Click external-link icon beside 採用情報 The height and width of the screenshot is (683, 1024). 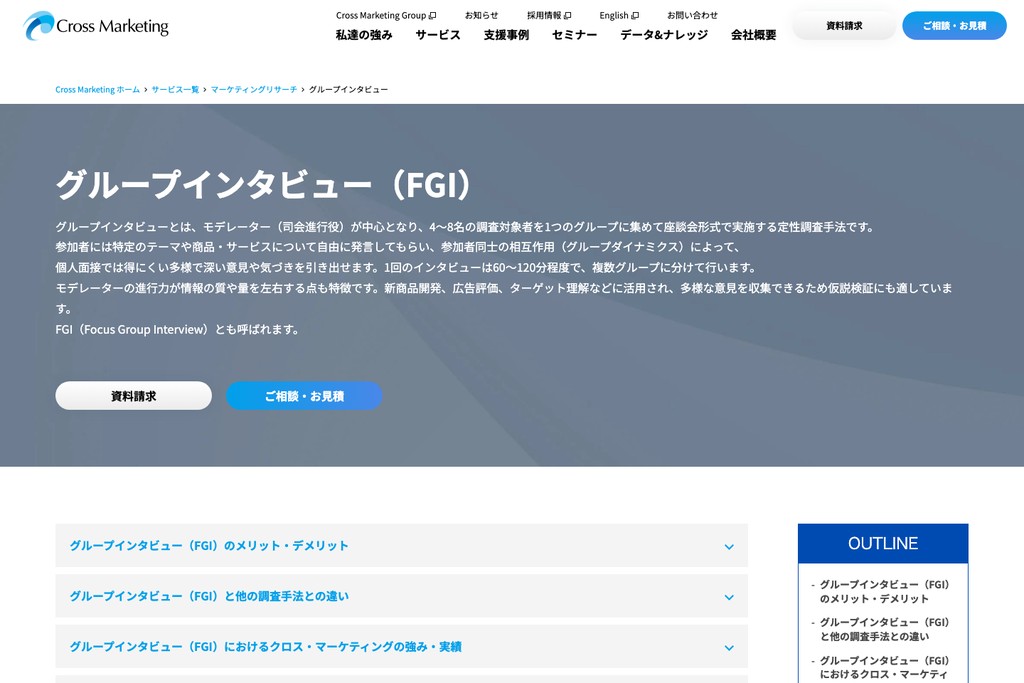tap(568, 16)
